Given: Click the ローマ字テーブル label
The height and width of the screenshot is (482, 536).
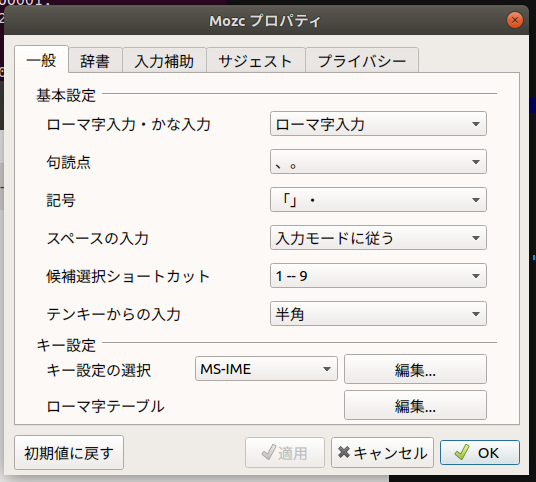Looking at the screenshot, I should coord(106,406).
